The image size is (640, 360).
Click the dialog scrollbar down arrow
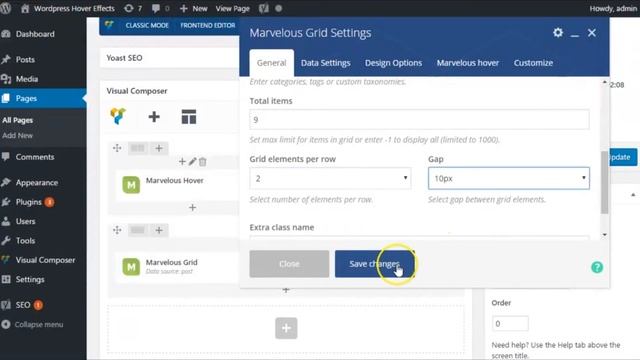(x=604, y=235)
